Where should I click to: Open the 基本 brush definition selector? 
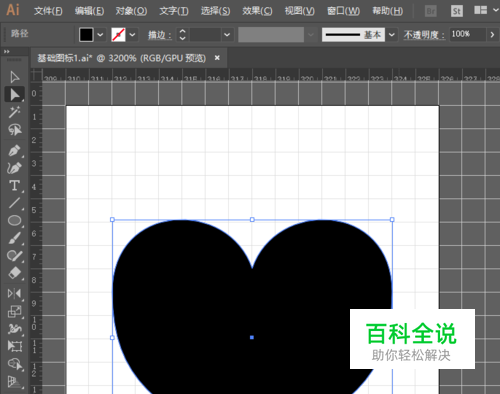pos(353,34)
